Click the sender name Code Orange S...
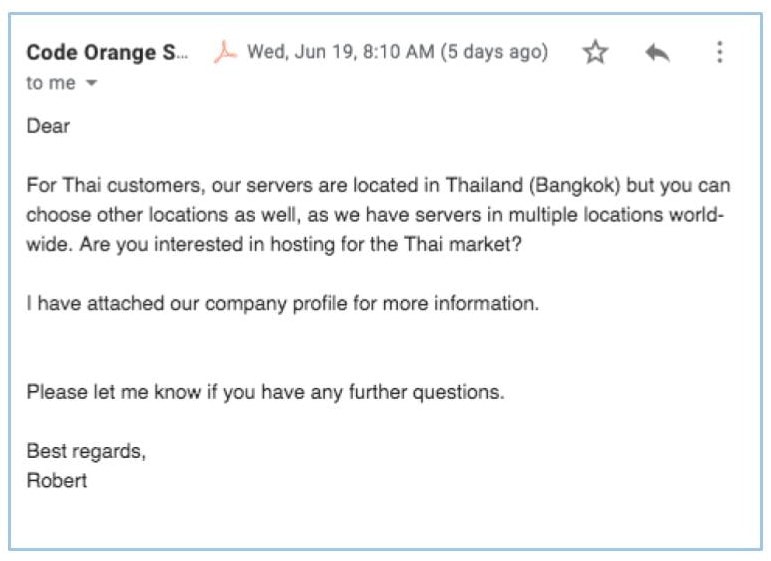The image size is (771, 561). point(107,53)
